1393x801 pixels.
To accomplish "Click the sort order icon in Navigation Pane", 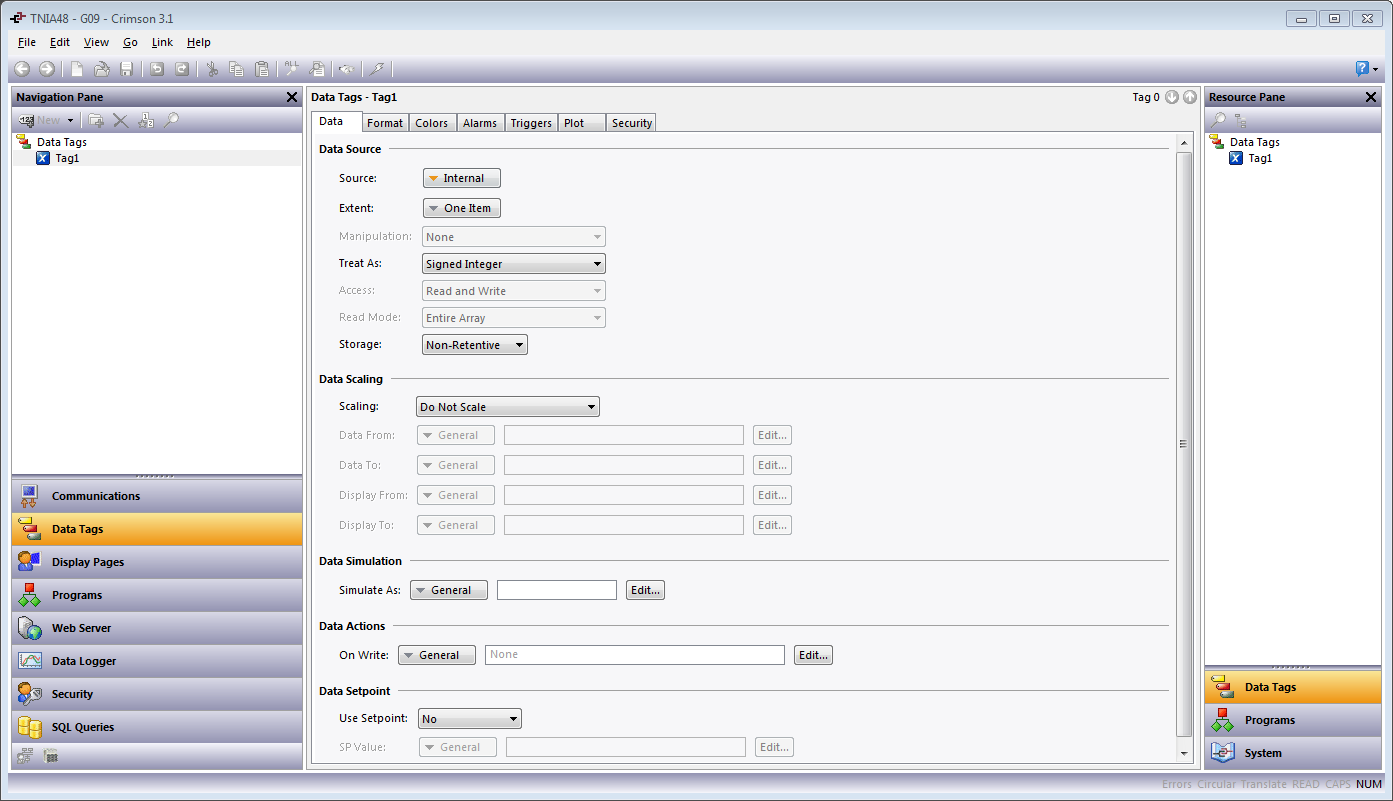I will click(x=146, y=120).
